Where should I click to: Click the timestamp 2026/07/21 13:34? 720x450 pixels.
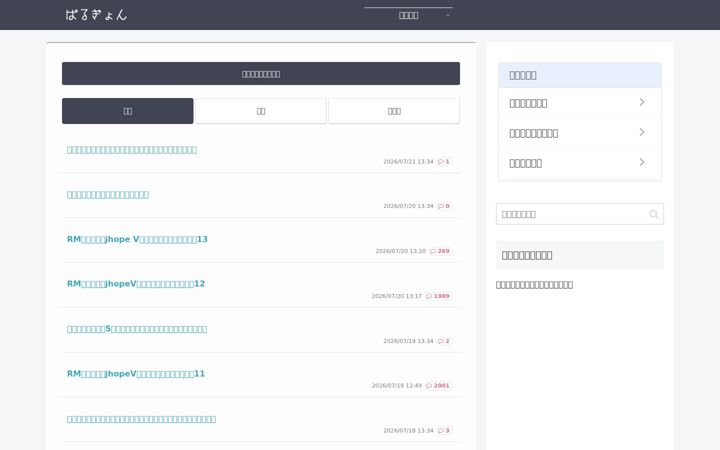408,162
